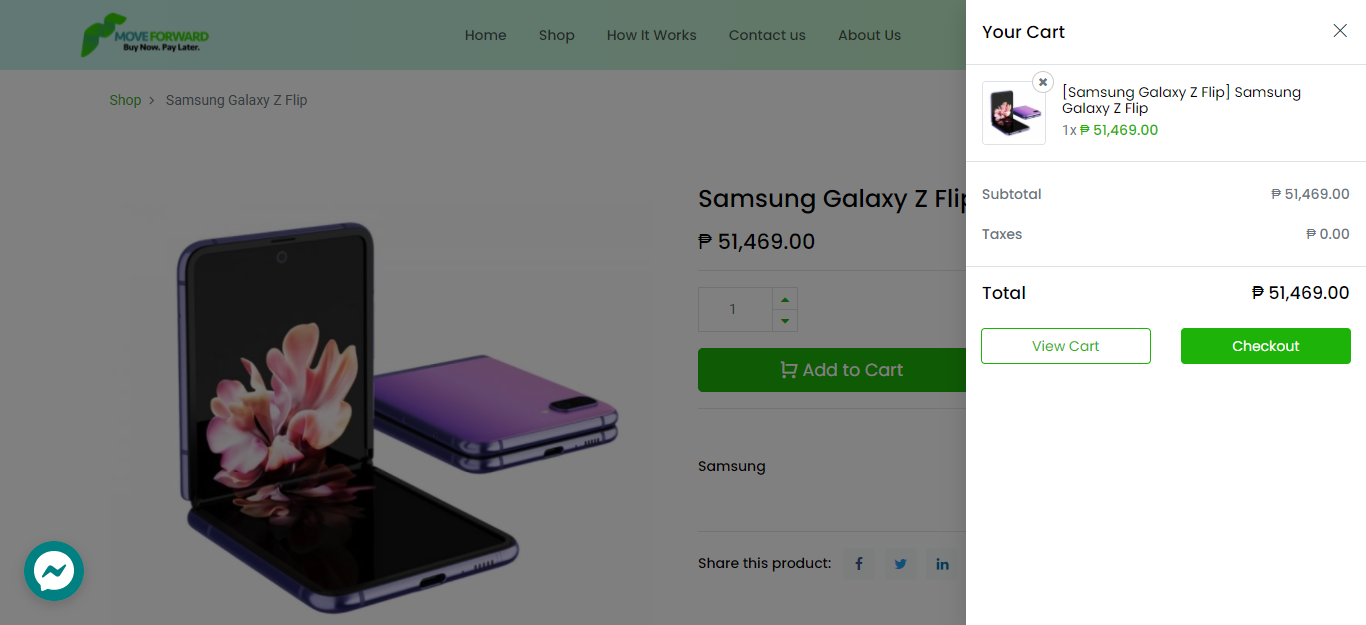This screenshot has height=625, width=1366.
Task: Click the Checkout button
Action: click(1265, 345)
